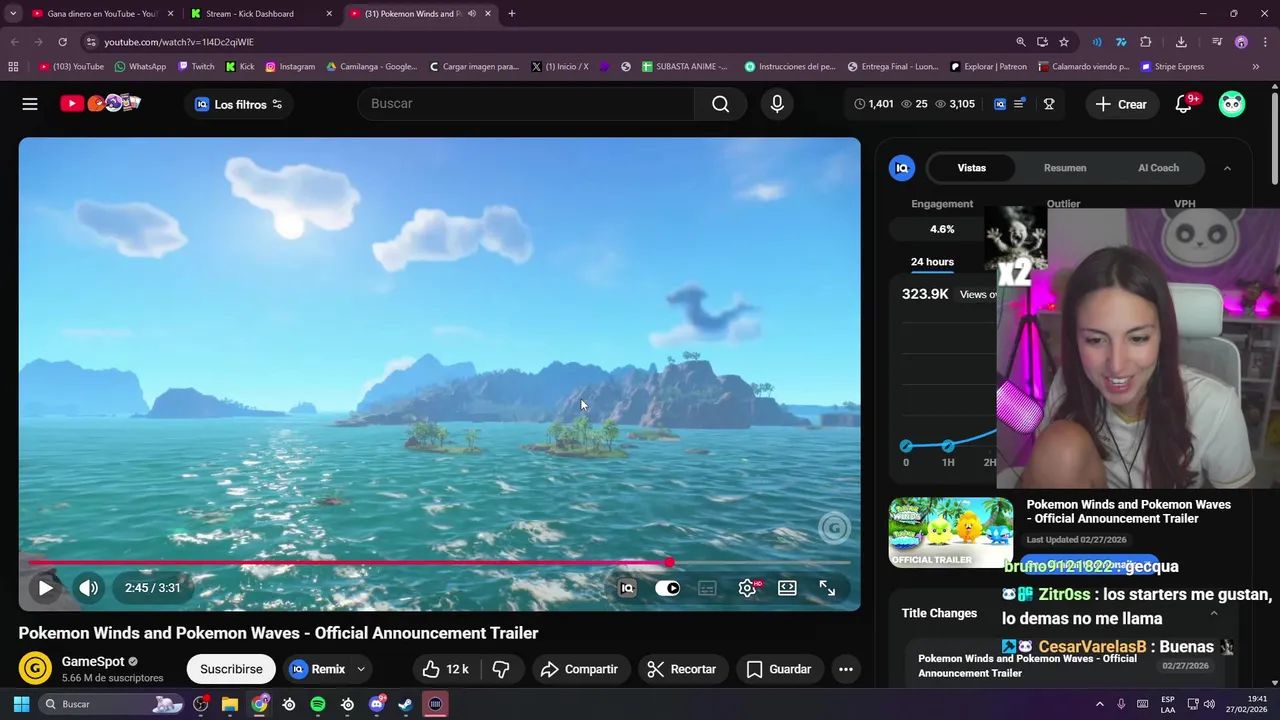Open the browser downloads icon
This screenshot has height=720, width=1280.
(1181, 42)
